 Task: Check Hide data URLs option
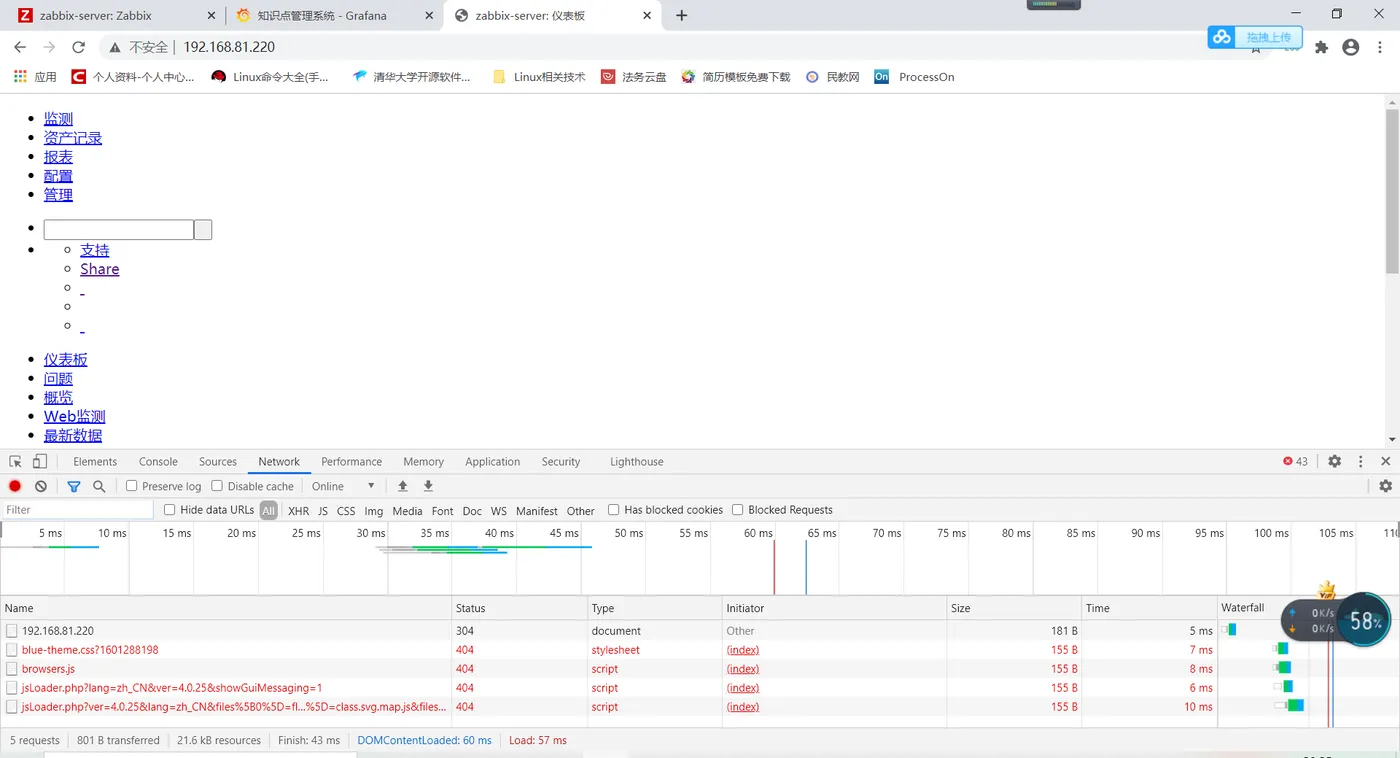[x=169, y=510]
